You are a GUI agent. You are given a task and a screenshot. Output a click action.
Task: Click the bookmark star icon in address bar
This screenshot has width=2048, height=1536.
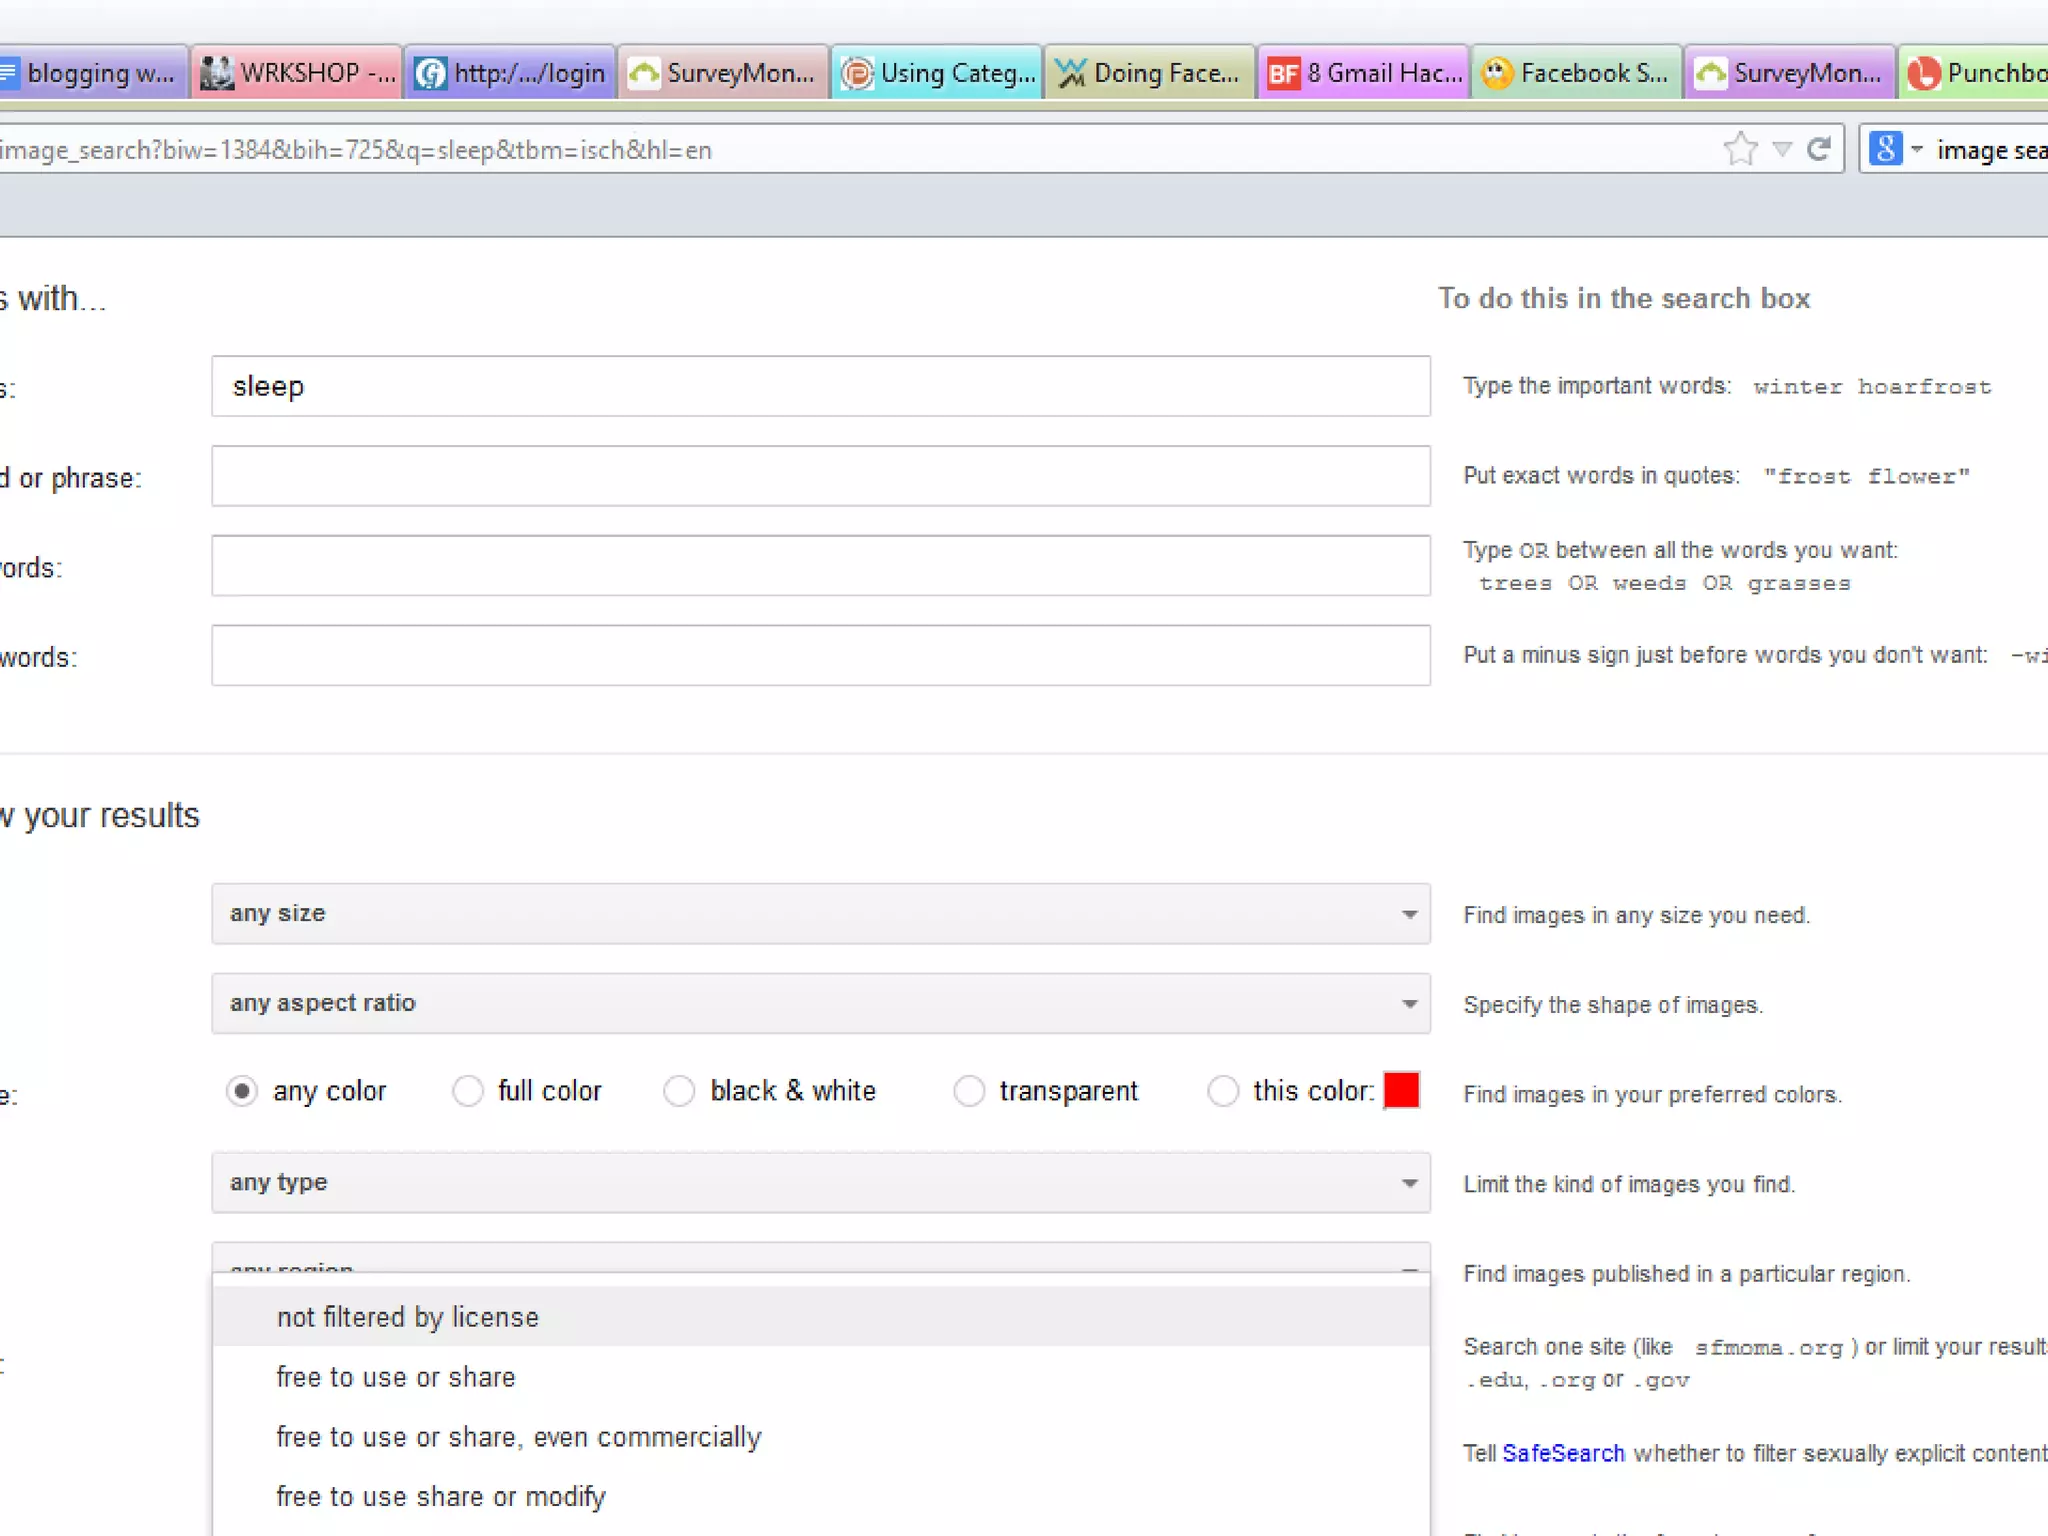point(1740,149)
